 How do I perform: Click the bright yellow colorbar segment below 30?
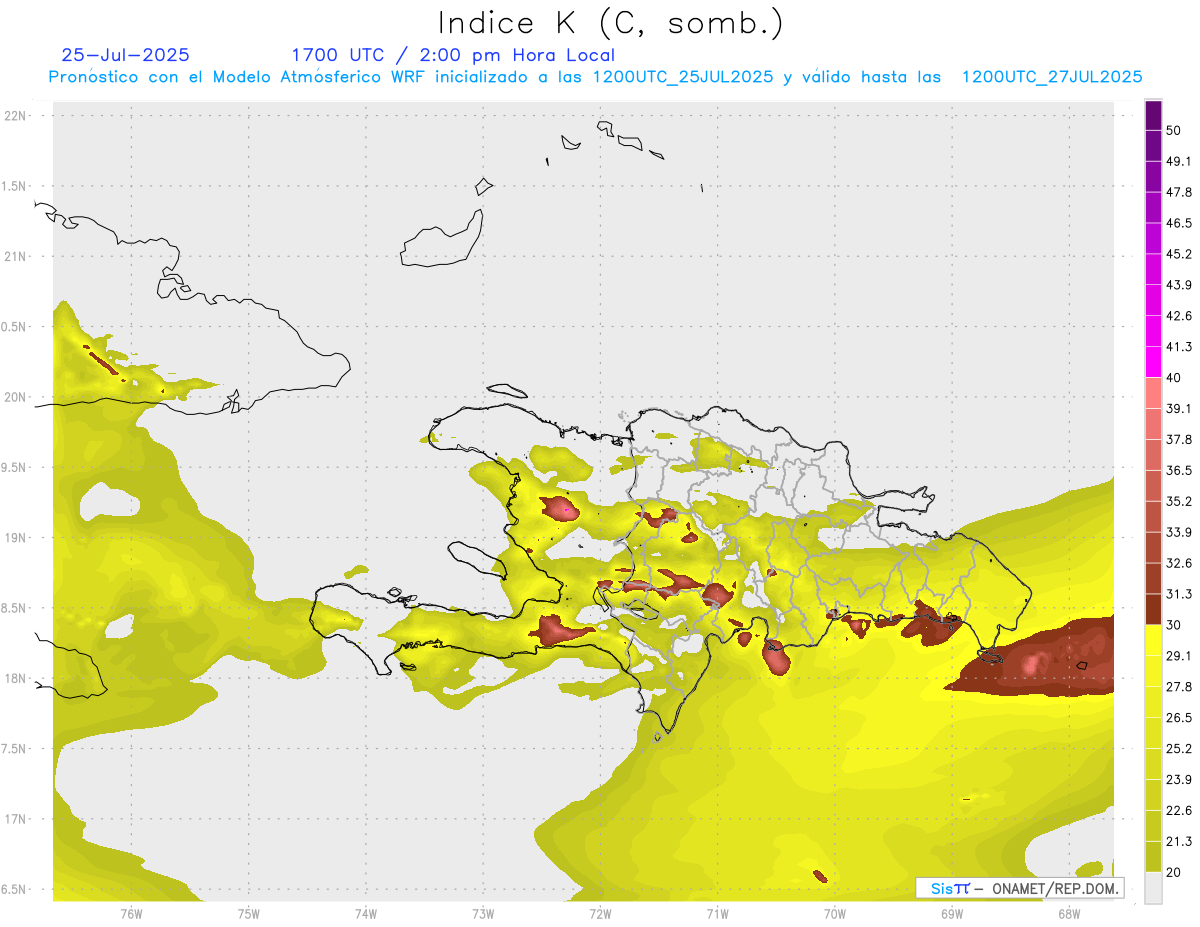[1154, 641]
